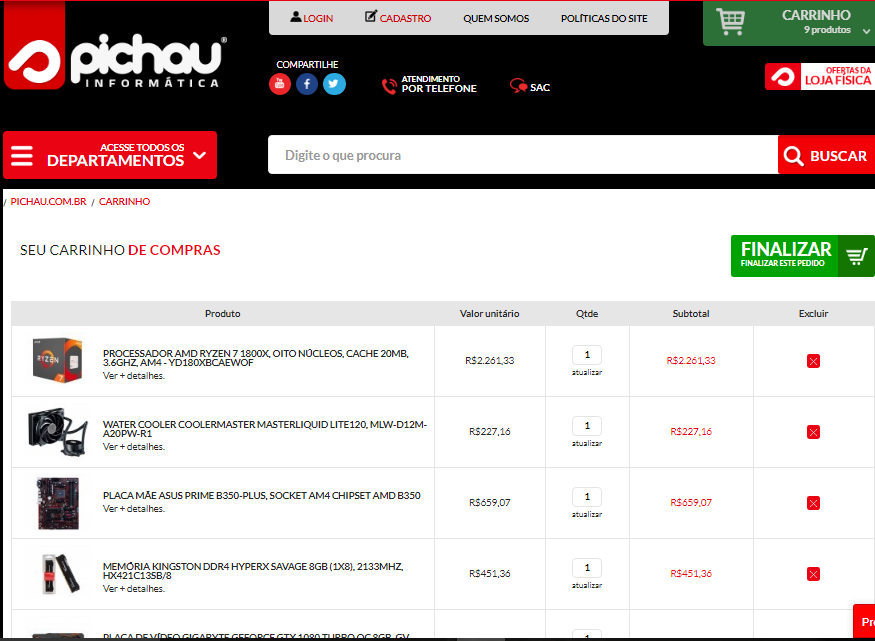Open the Facebook share icon
The image size is (875, 641).
tap(307, 84)
